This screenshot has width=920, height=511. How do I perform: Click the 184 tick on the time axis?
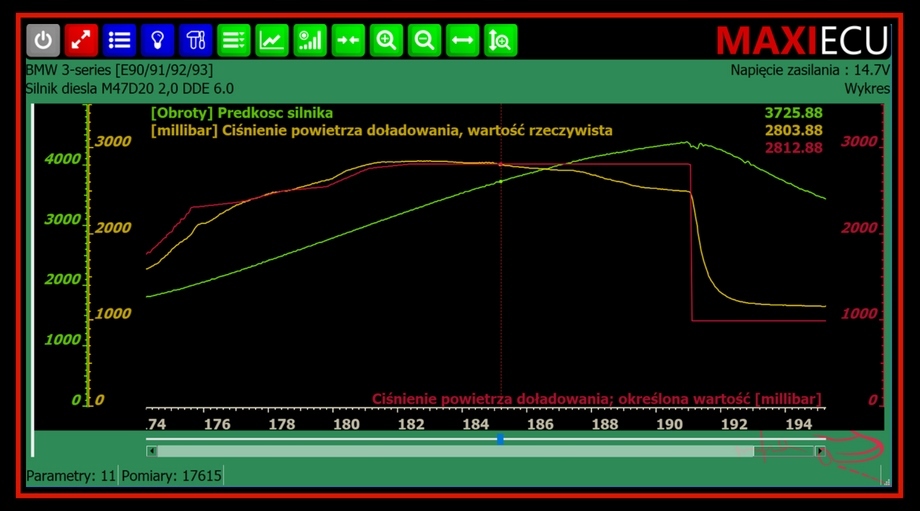(x=475, y=424)
